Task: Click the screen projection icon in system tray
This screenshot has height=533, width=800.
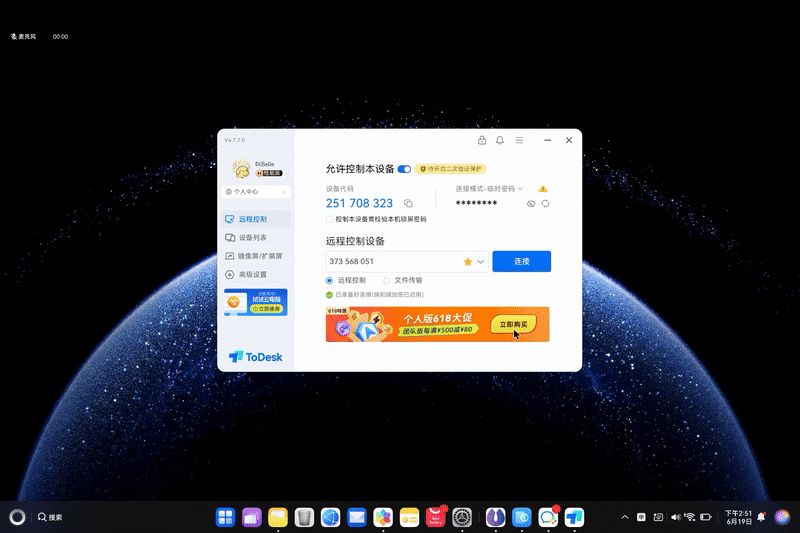Action: 658,517
